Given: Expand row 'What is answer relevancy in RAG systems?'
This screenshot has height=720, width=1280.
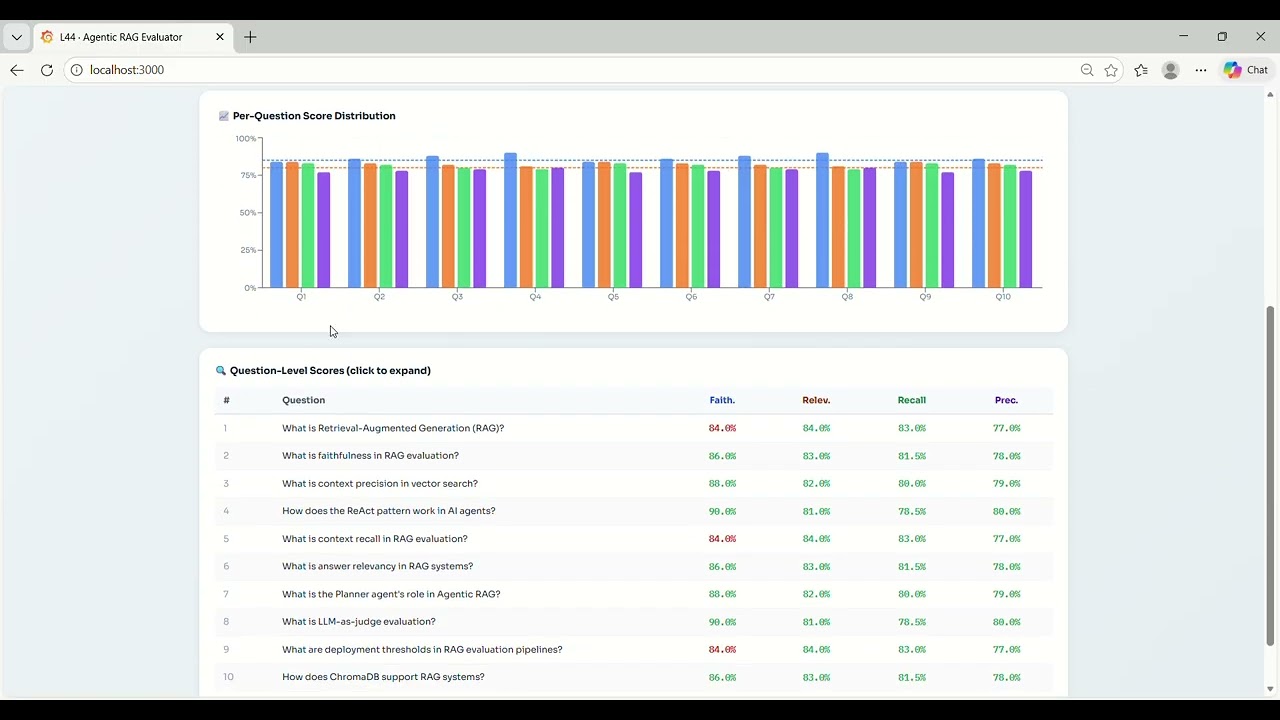Looking at the screenshot, I should coord(634,566).
